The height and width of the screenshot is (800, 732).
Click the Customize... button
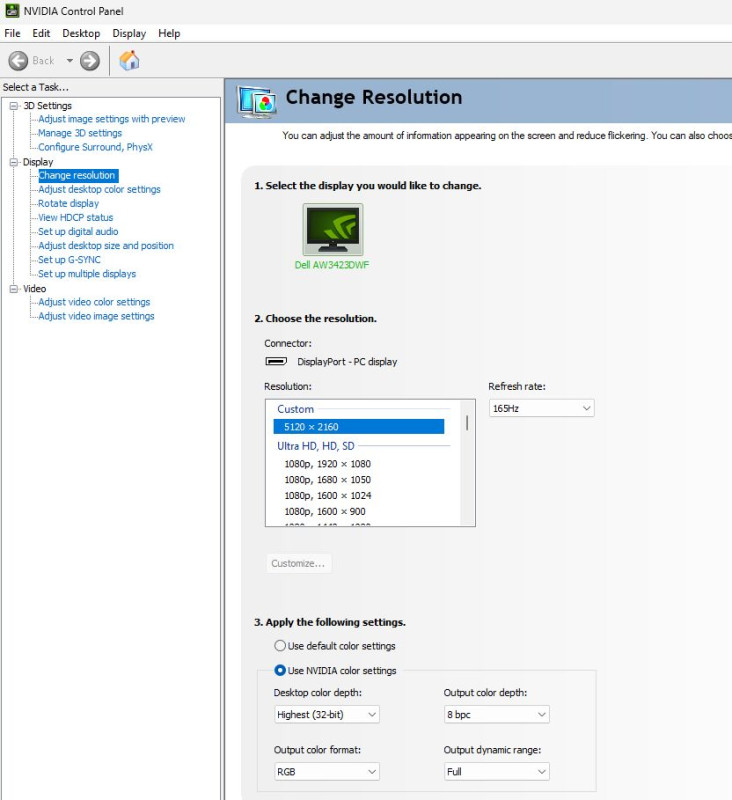[298, 563]
